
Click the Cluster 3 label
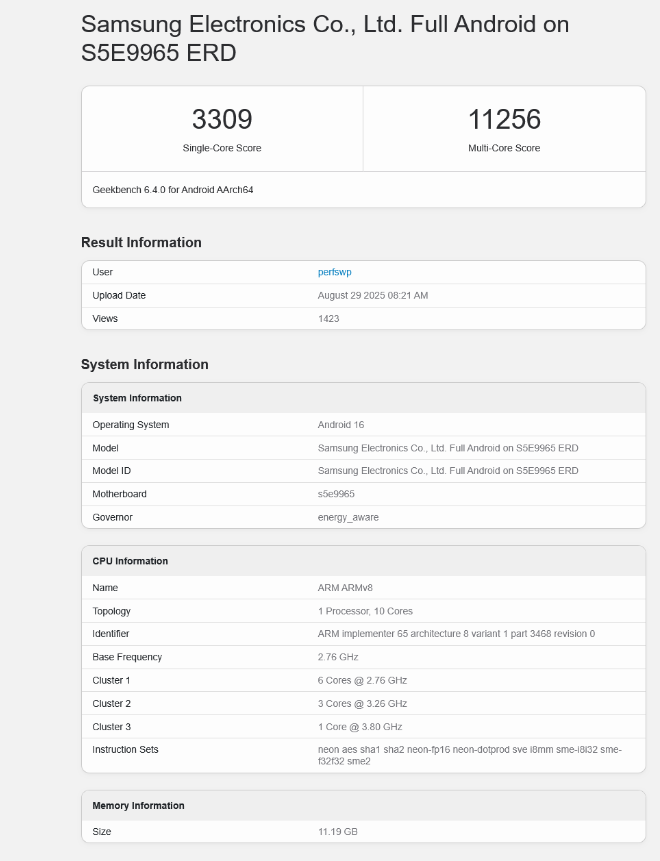click(111, 727)
